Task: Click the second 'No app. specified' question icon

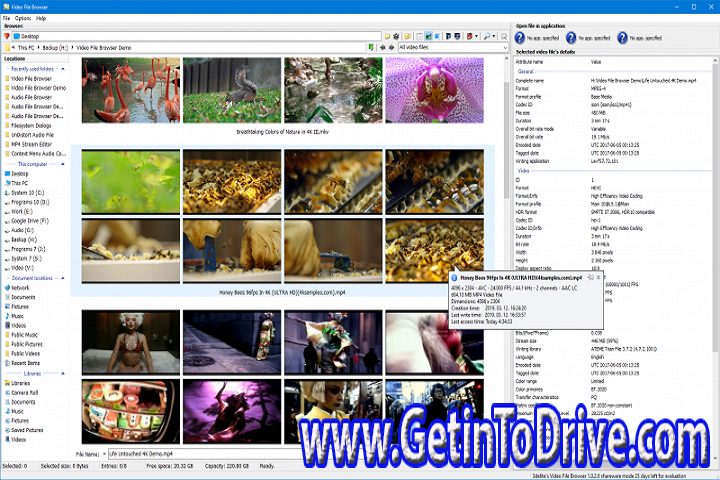Action: [x=571, y=38]
